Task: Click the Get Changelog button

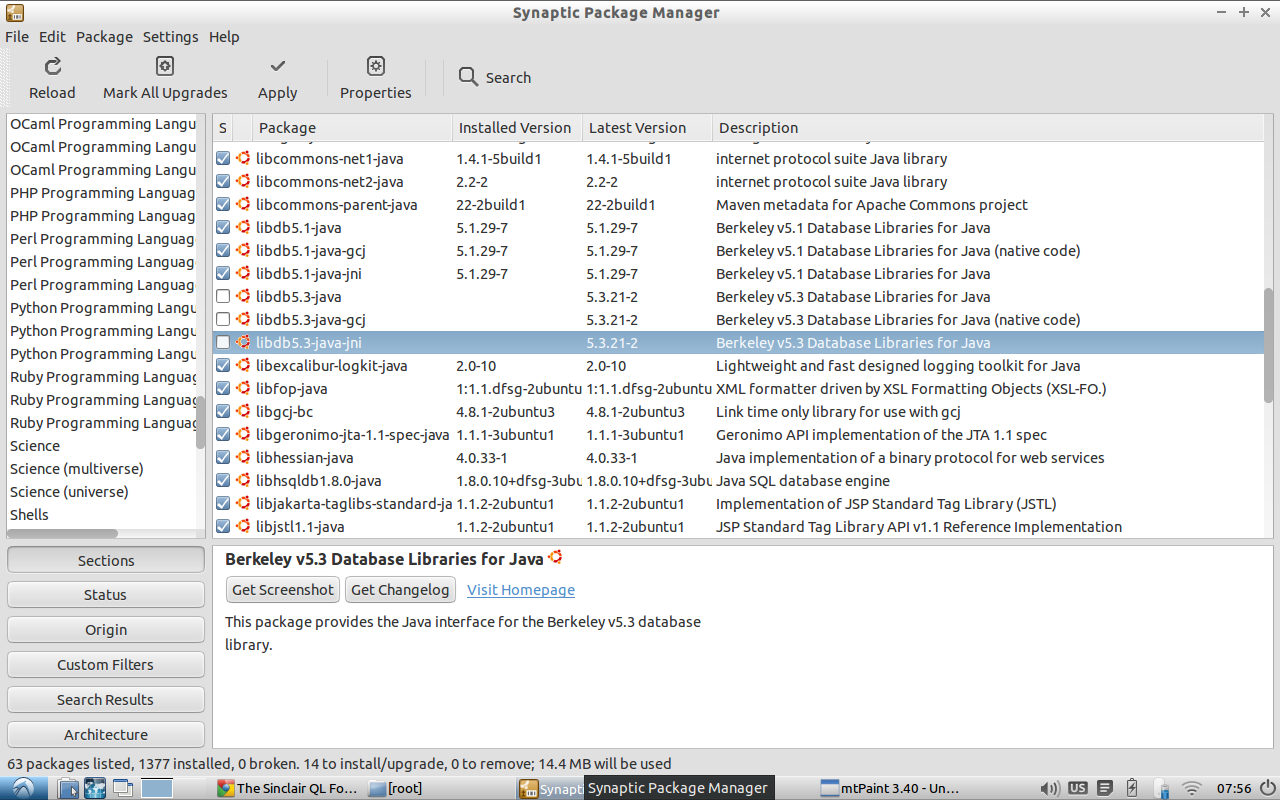Action: [400, 589]
